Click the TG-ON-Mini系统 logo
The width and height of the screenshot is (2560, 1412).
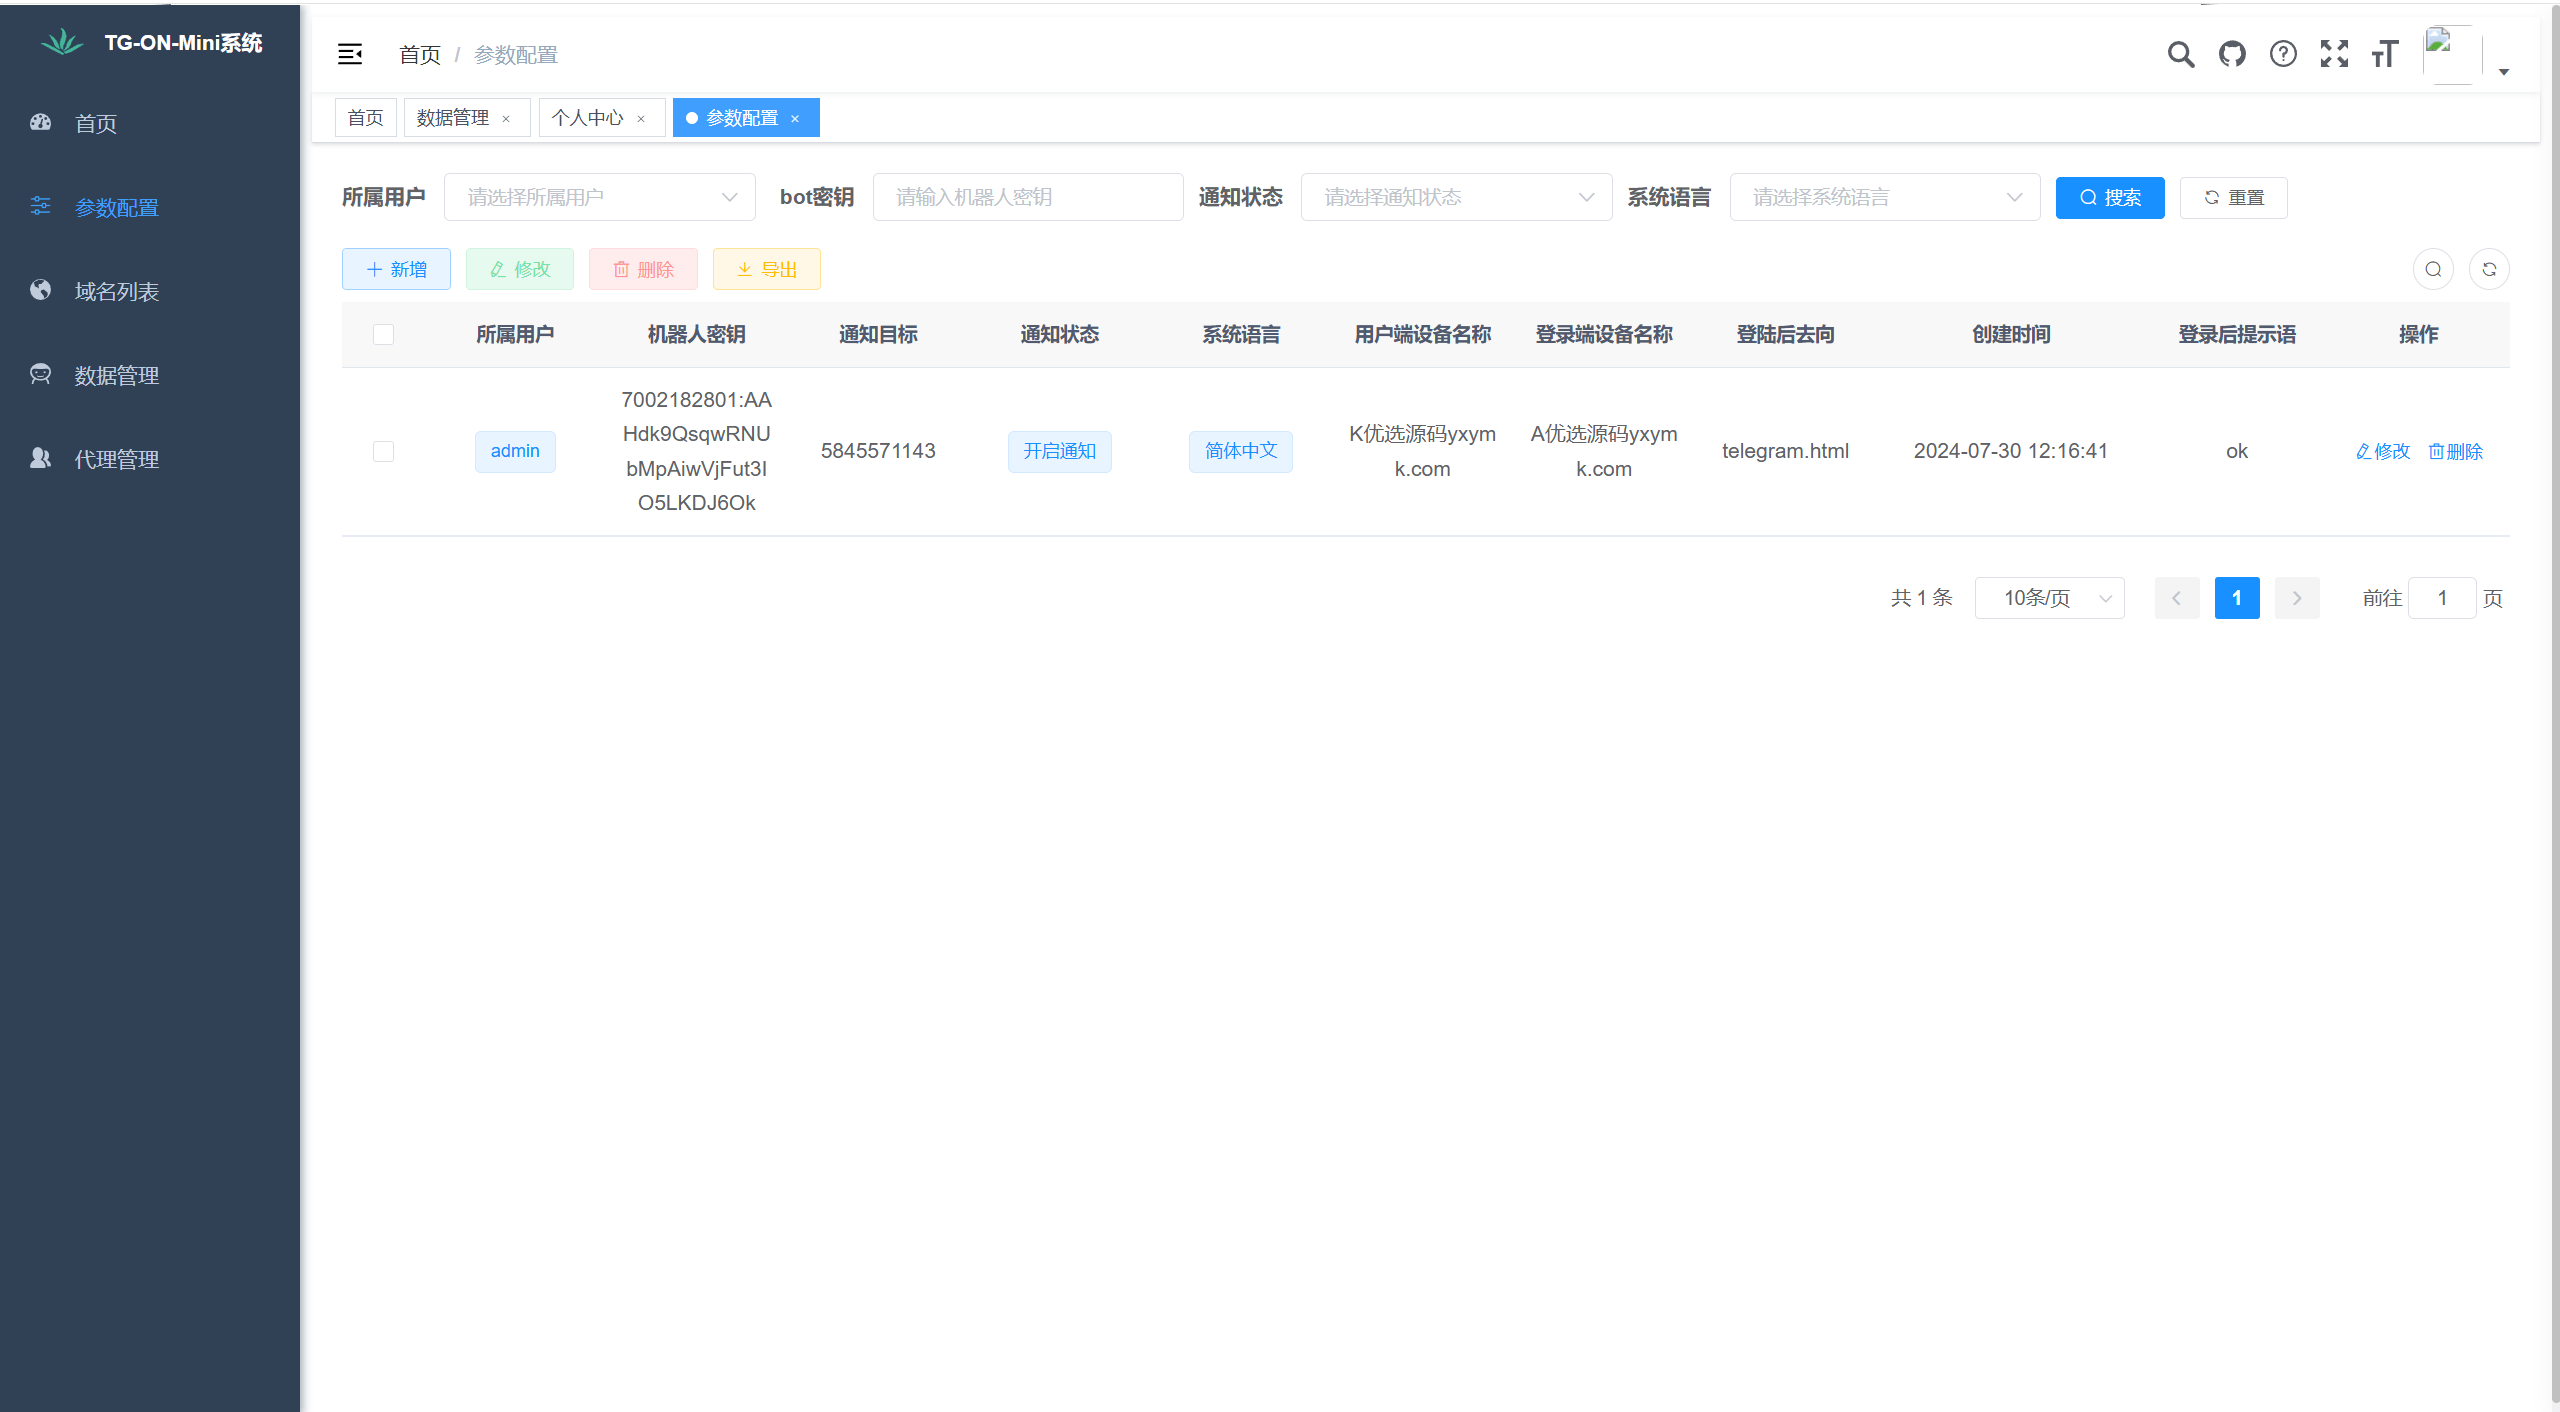pos(151,42)
